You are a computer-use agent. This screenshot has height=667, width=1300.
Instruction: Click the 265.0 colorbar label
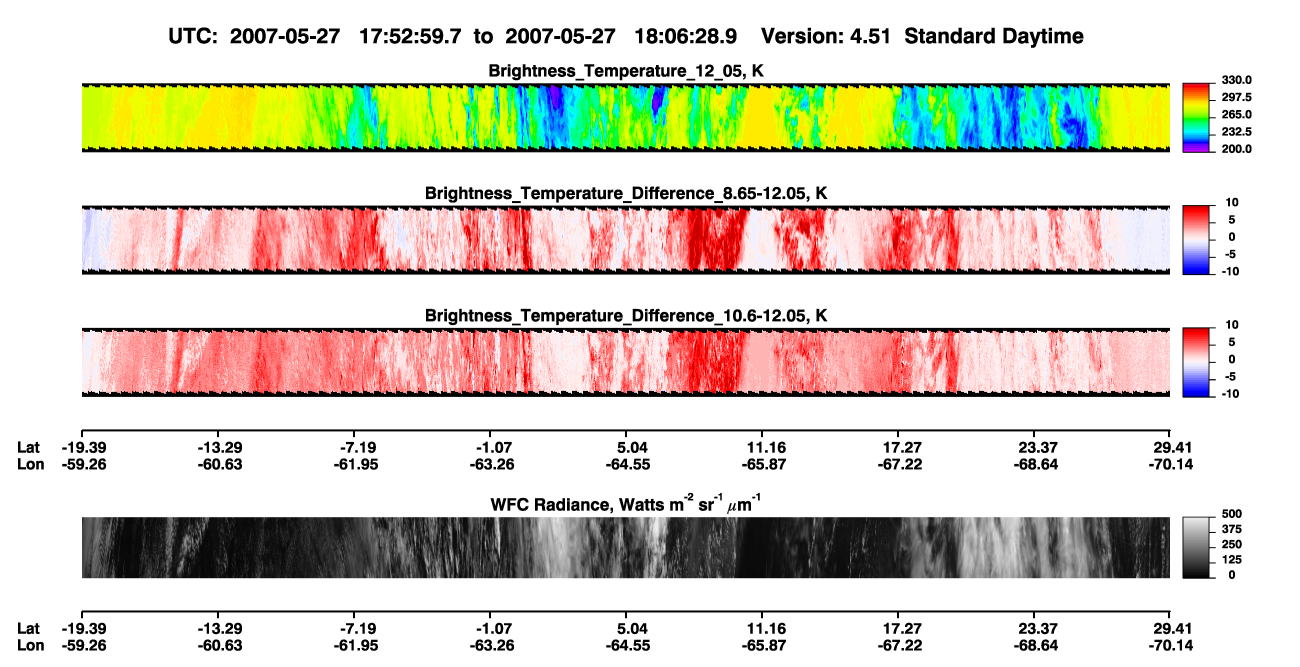pos(1238,114)
